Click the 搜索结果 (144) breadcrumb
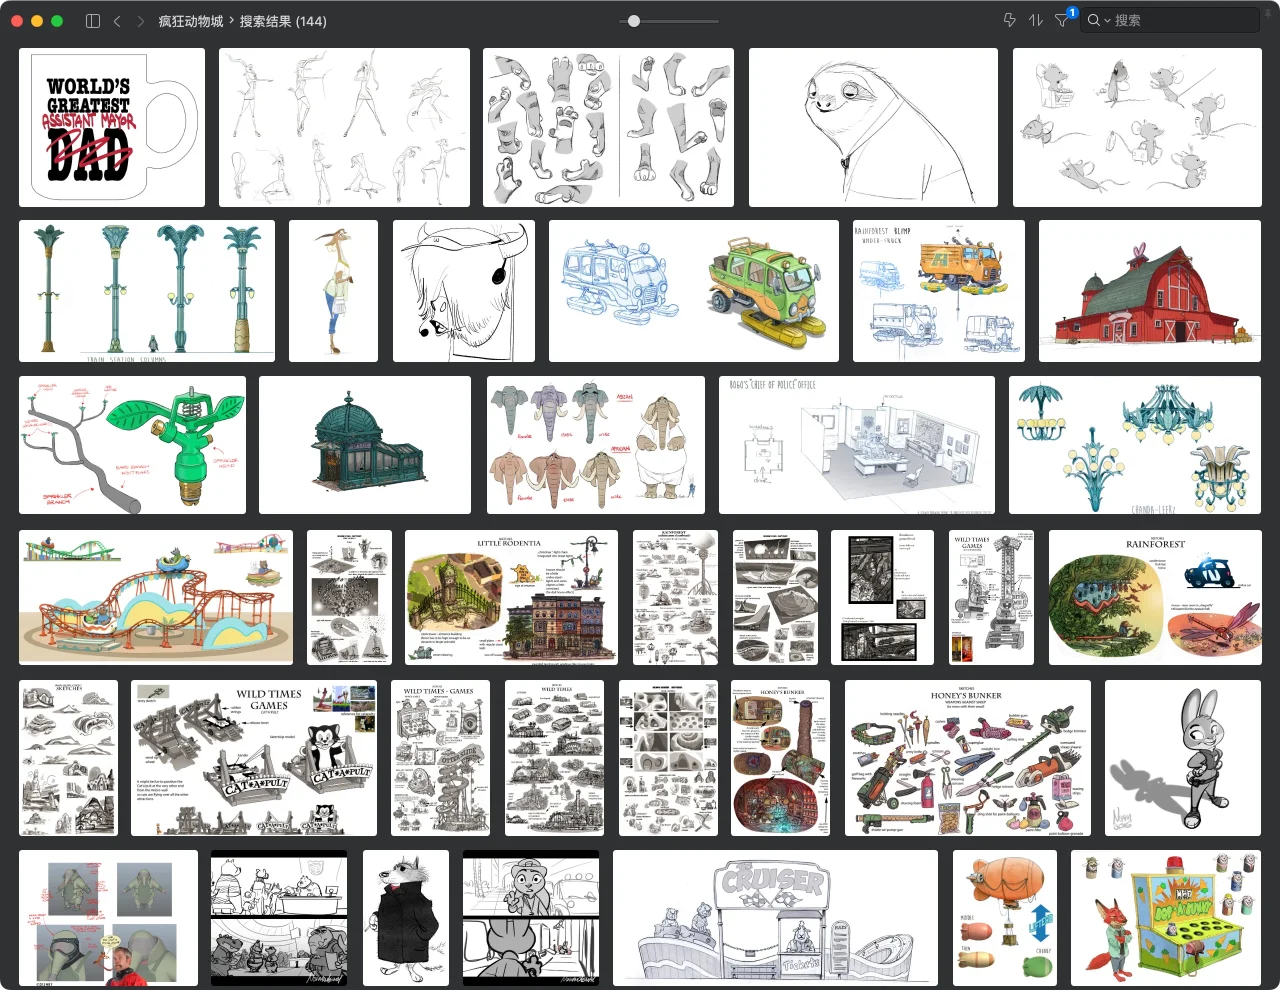Viewport: 1280px width, 990px height. coord(283,20)
